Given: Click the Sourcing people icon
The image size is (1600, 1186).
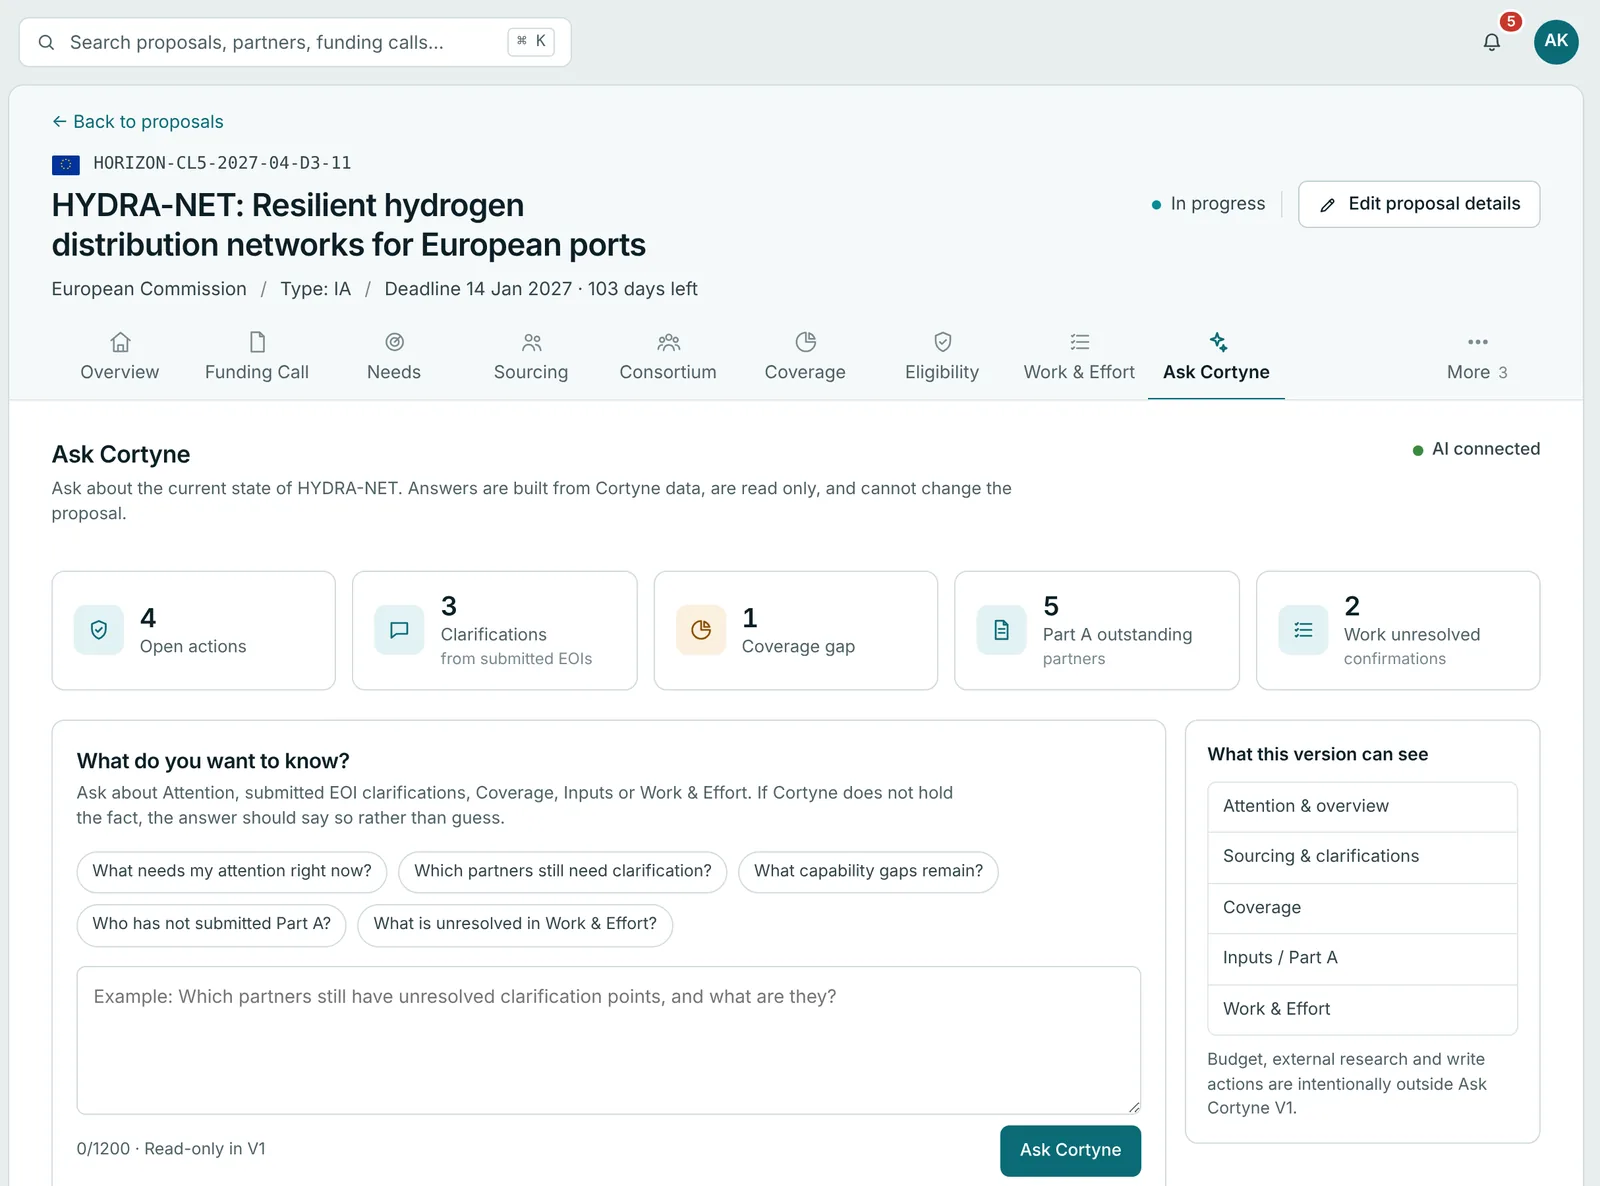Looking at the screenshot, I should tap(531, 342).
